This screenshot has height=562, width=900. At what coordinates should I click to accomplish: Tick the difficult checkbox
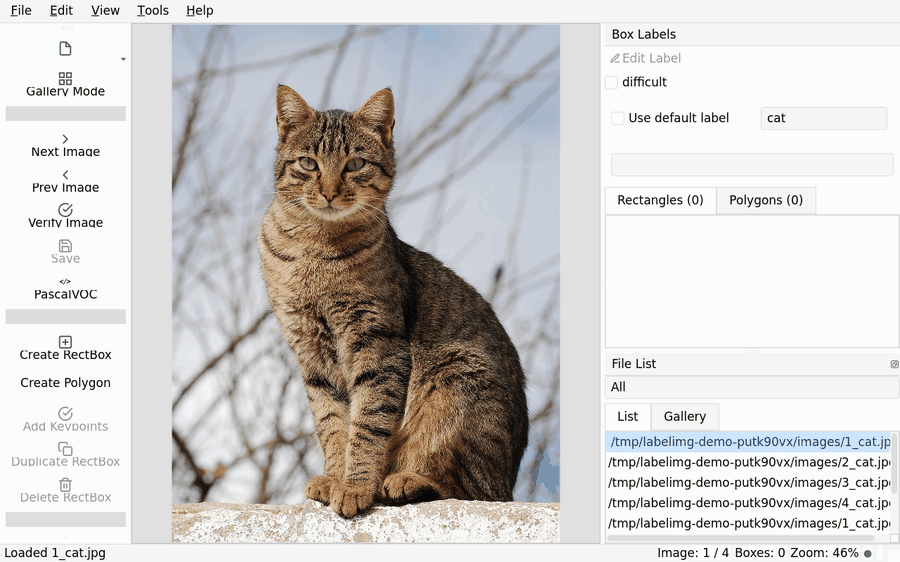[x=612, y=82]
